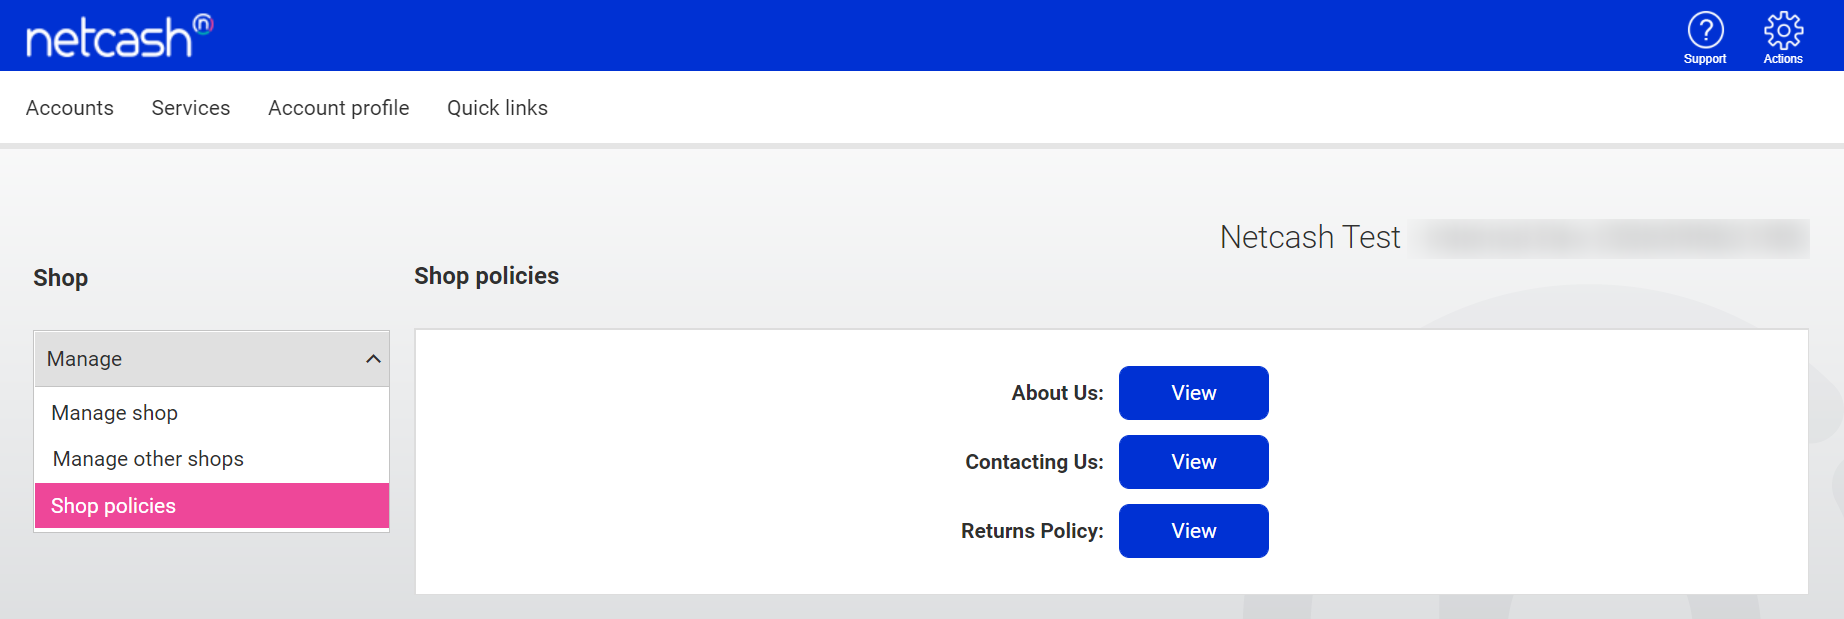Click the Shop policies page heading
The height and width of the screenshot is (619, 1844).
[487, 276]
